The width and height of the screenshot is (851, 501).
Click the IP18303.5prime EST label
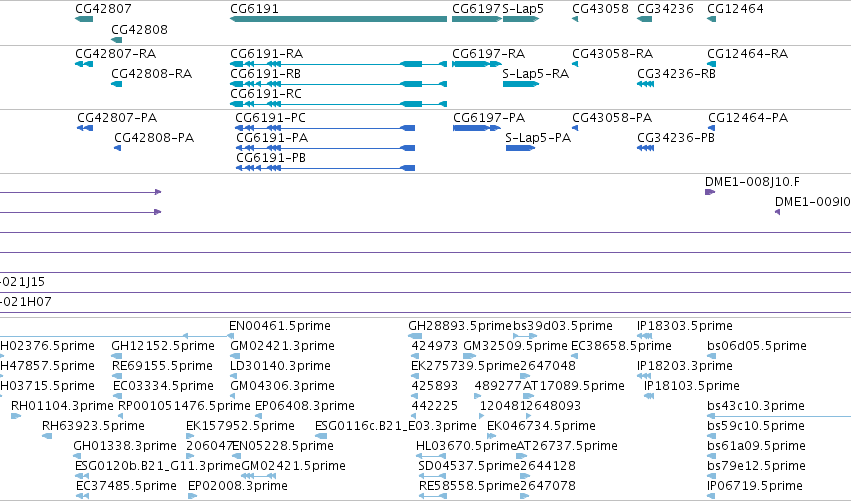pyautogui.click(x=685, y=326)
